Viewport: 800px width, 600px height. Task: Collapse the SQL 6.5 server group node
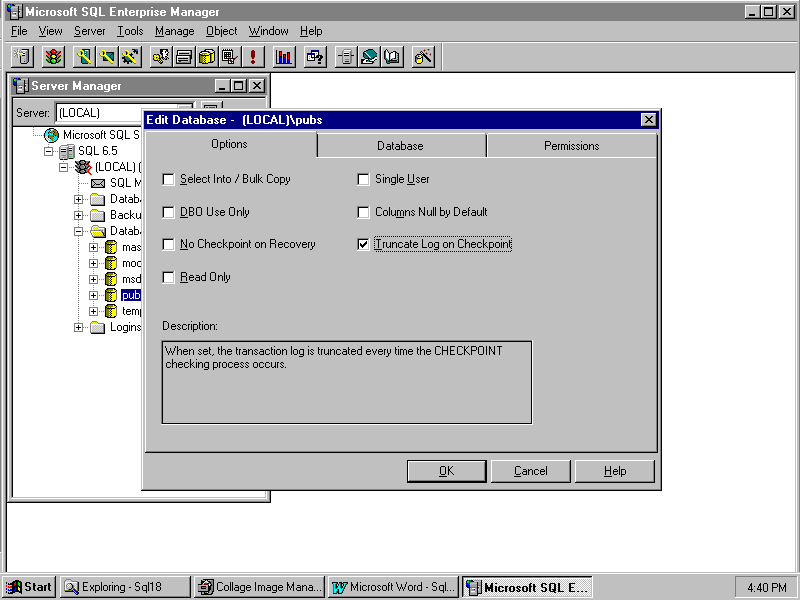click(x=48, y=151)
